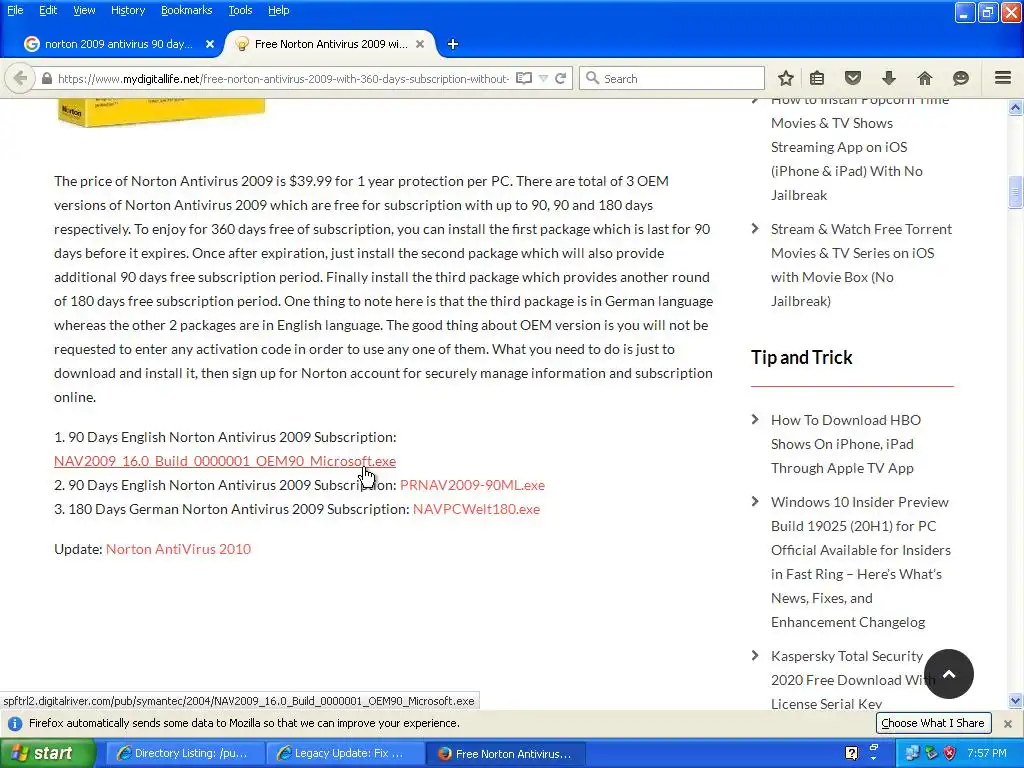Screen dimensions: 1024x768
Task: Open the Edit menu
Action: (x=48, y=10)
